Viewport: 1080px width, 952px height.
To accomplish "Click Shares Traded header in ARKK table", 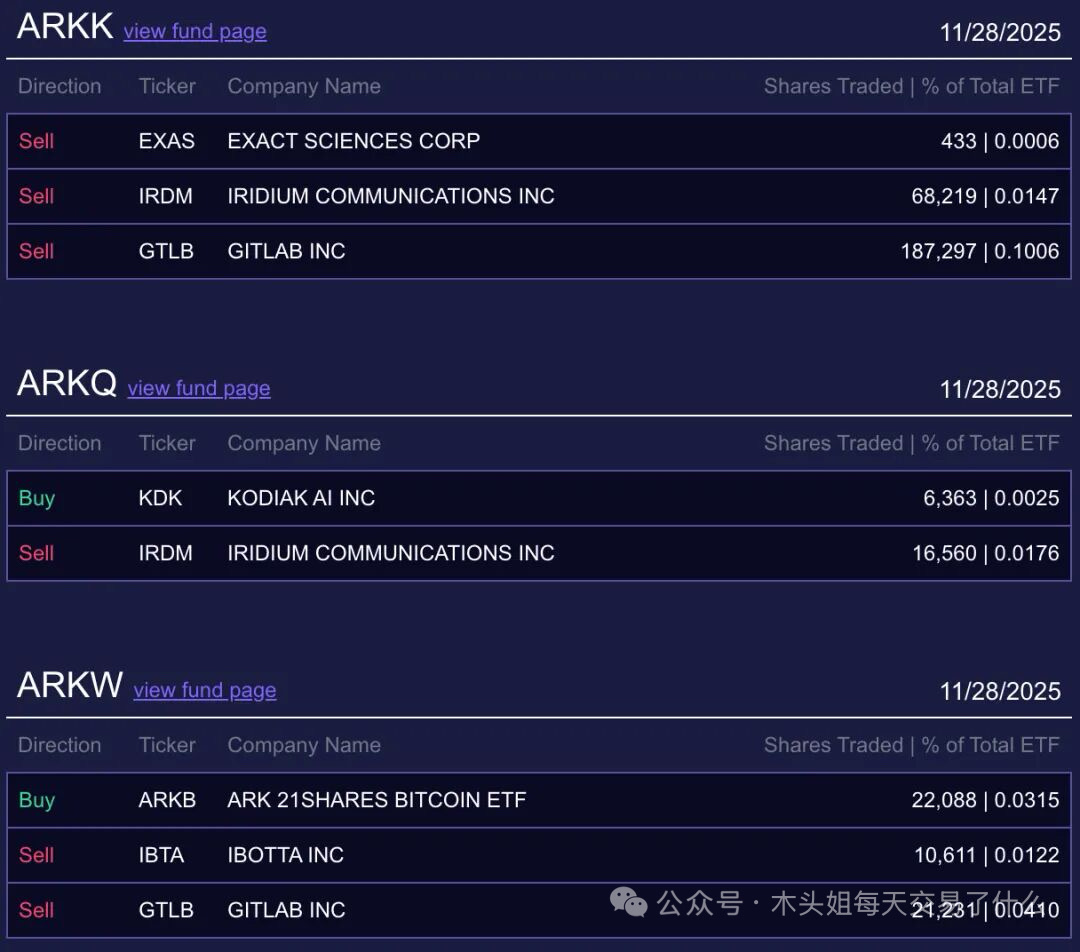I will [x=833, y=87].
